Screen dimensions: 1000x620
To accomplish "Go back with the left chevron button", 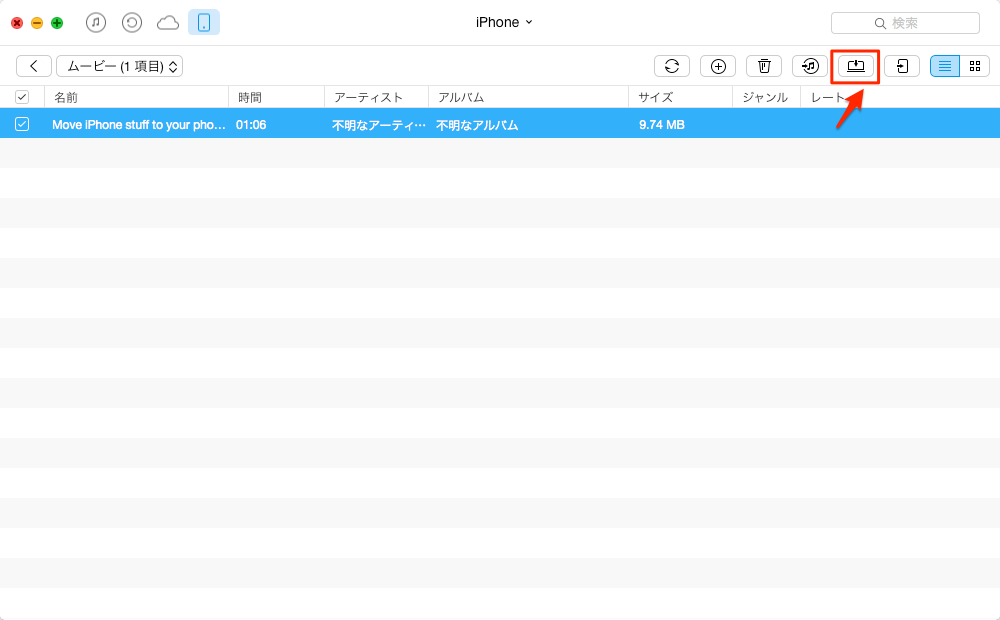I will pyautogui.click(x=34, y=66).
